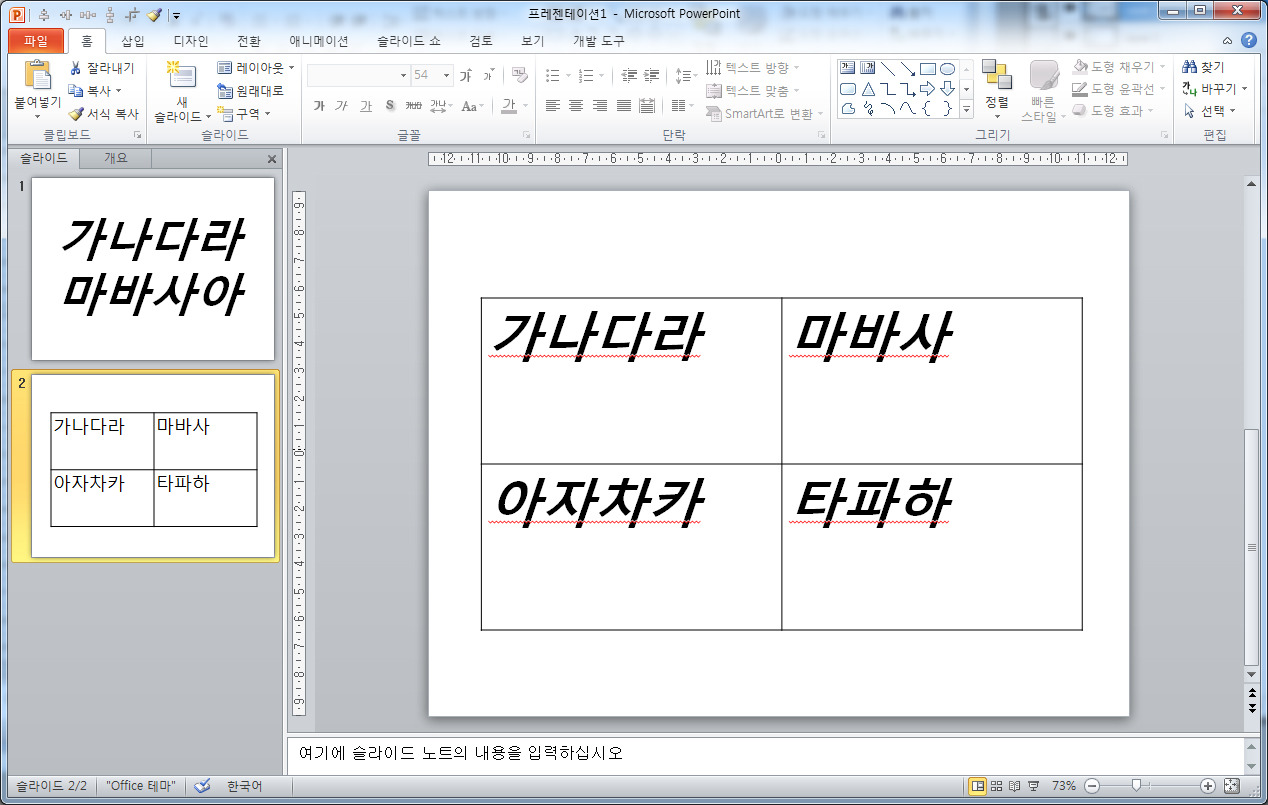1268x805 pixels.
Task: Open the line spacing dropdown
Action: point(685,75)
